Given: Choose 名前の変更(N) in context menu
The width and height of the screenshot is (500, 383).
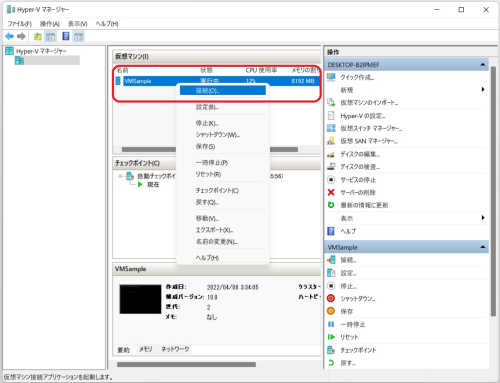Looking at the screenshot, I should click(x=223, y=242).
